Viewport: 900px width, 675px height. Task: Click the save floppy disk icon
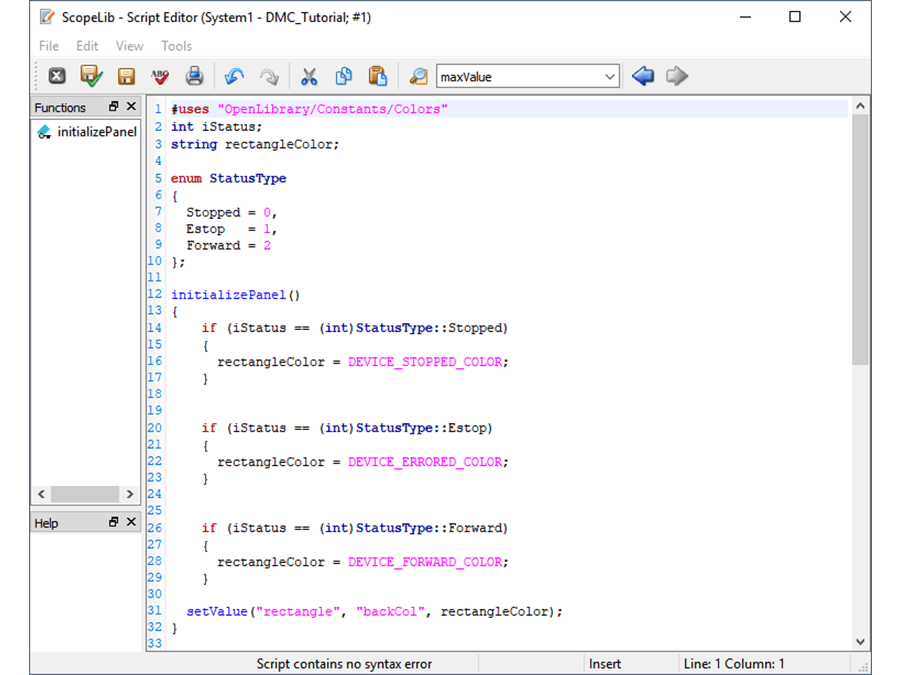click(x=126, y=76)
